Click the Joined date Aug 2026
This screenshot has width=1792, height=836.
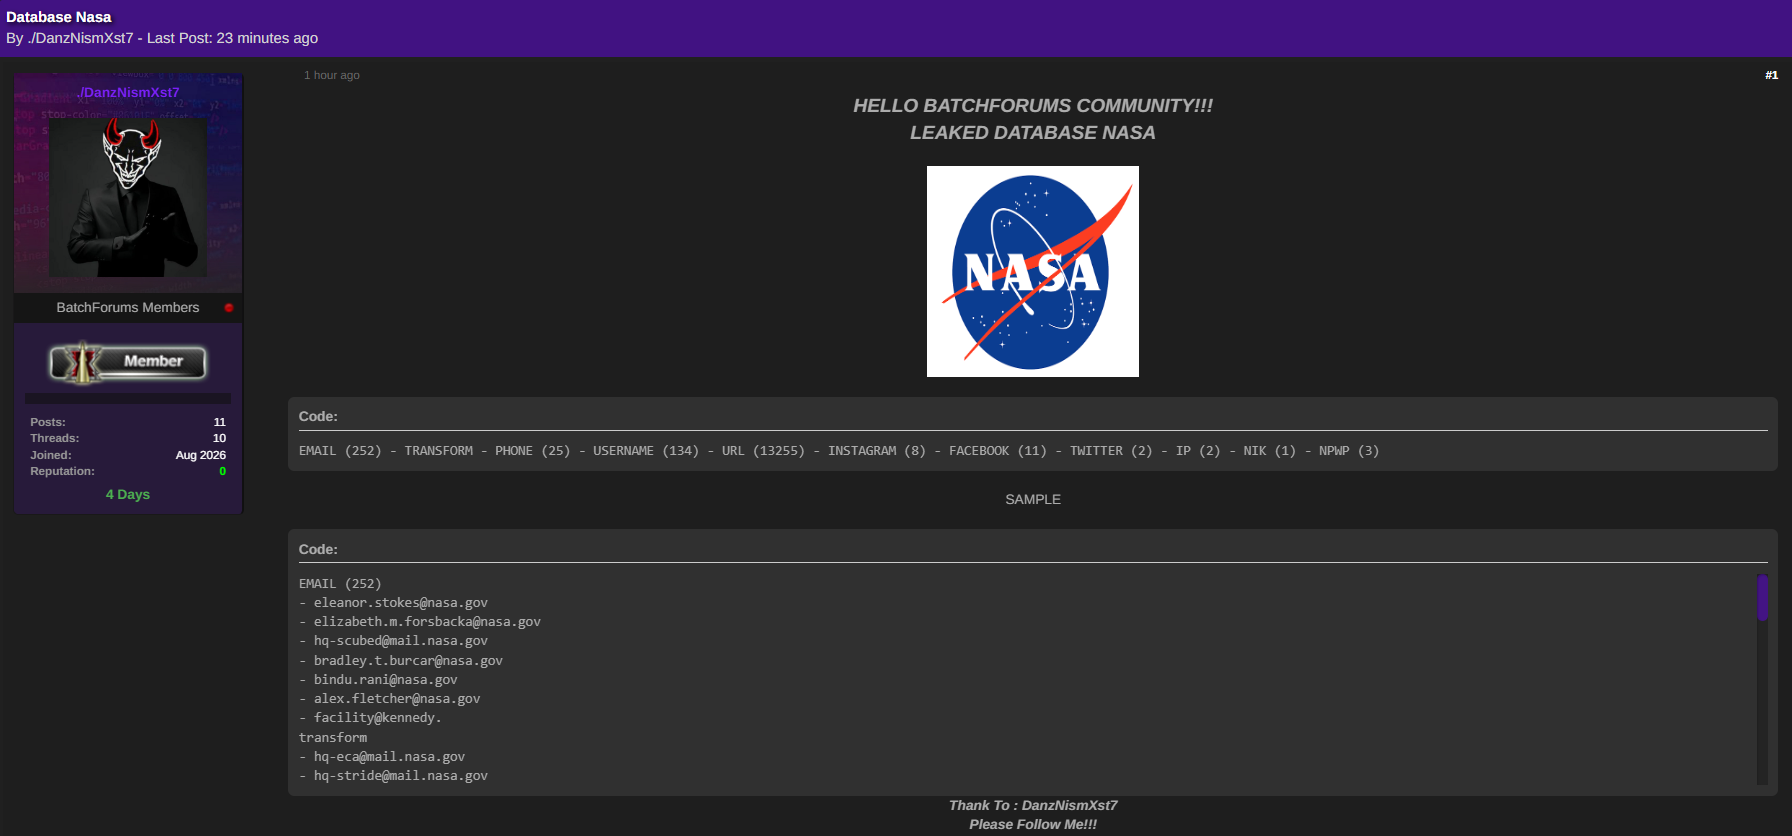pyautogui.click(x=201, y=455)
